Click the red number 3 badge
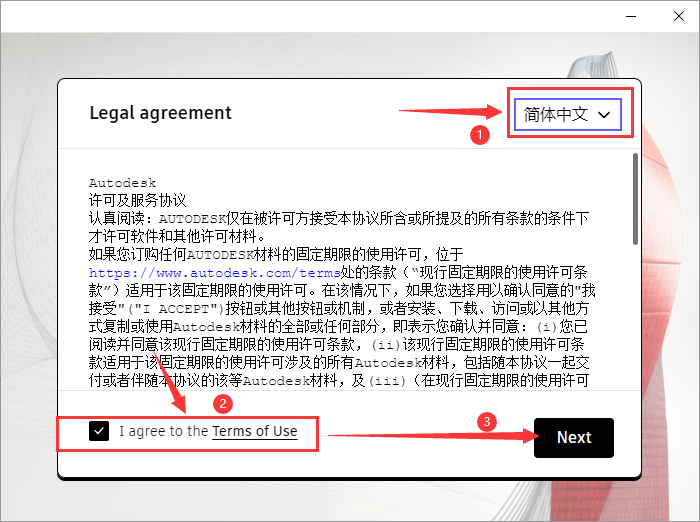Image resolution: width=700 pixels, height=522 pixels. pos(487,422)
